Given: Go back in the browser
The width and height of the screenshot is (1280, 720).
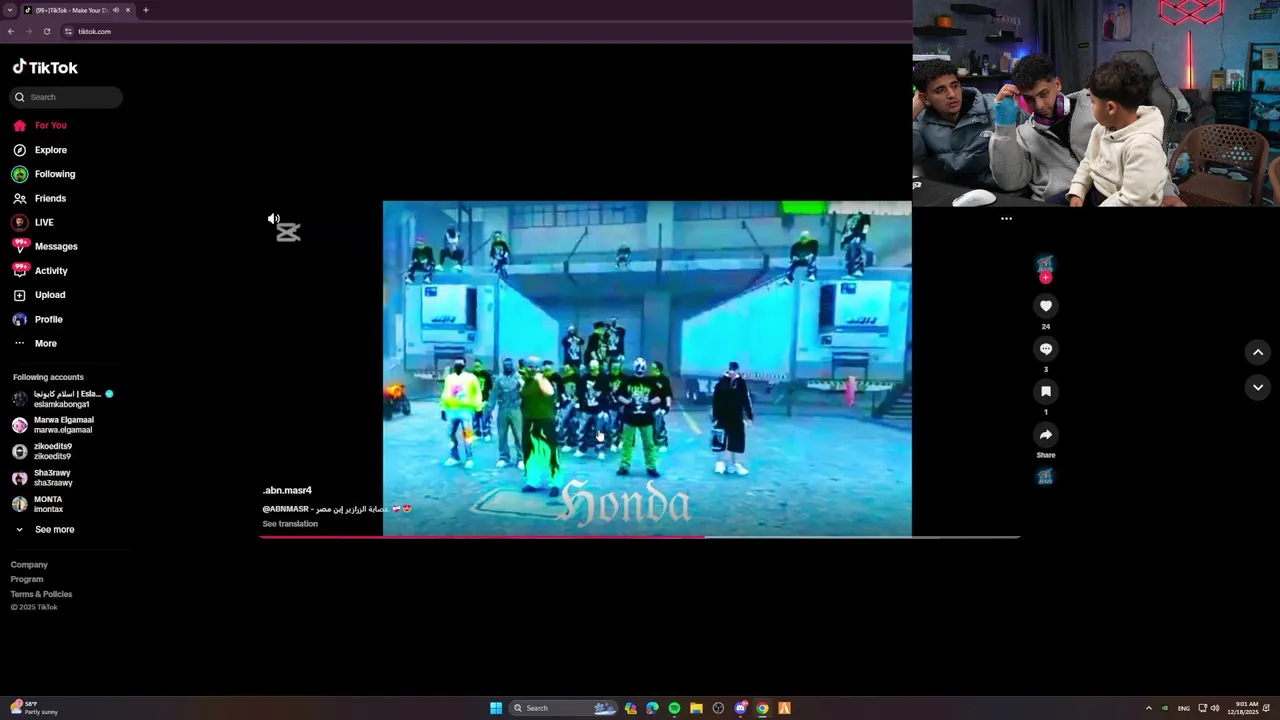Looking at the screenshot, I should pos(11,31).
